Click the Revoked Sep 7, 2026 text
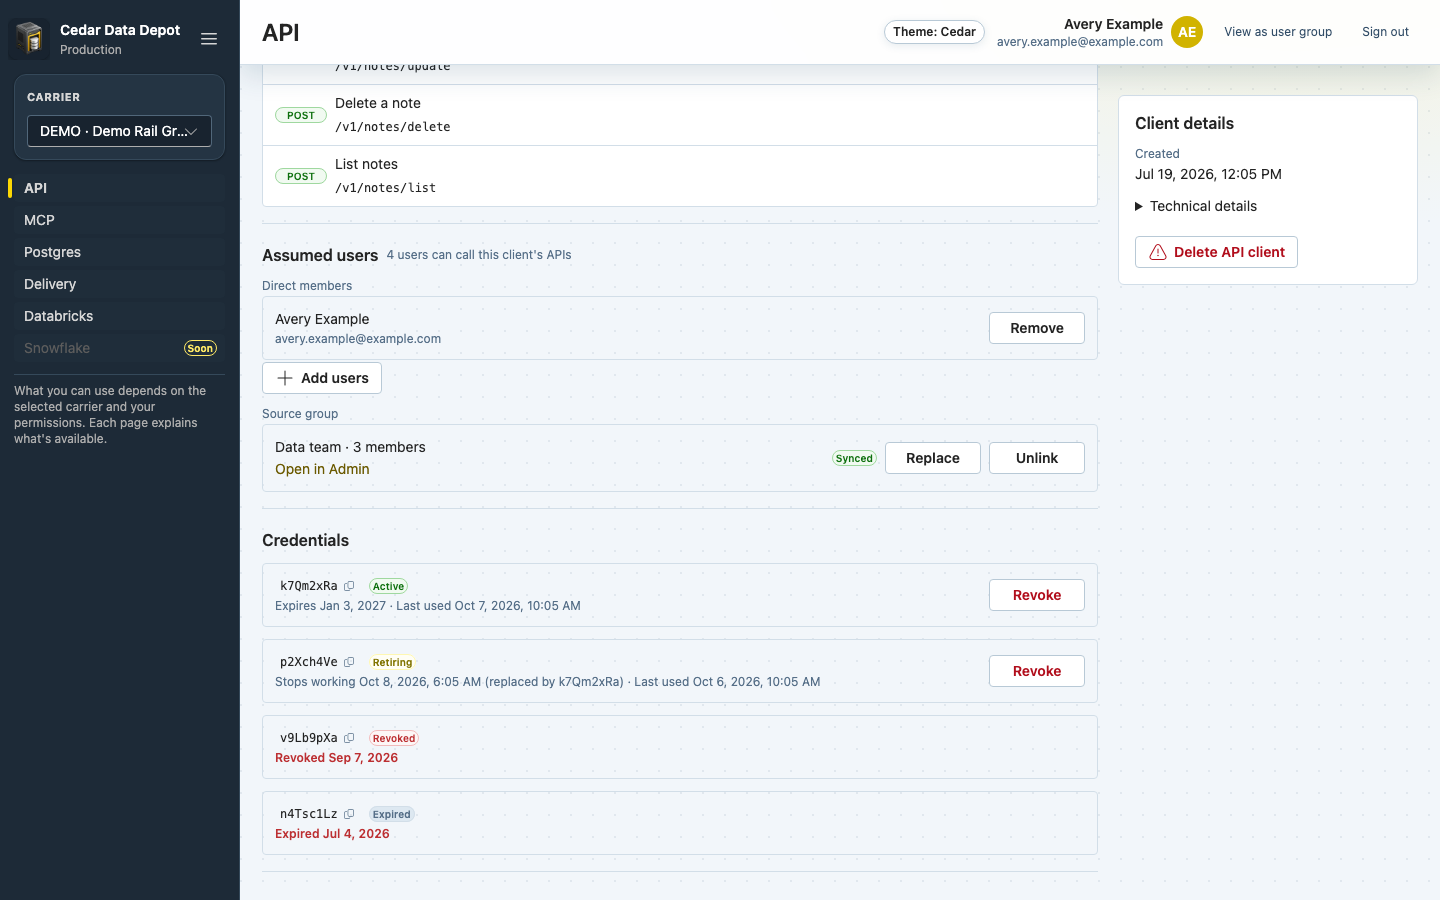This screenshot has height=900, width=1440. tap(336, 758)
